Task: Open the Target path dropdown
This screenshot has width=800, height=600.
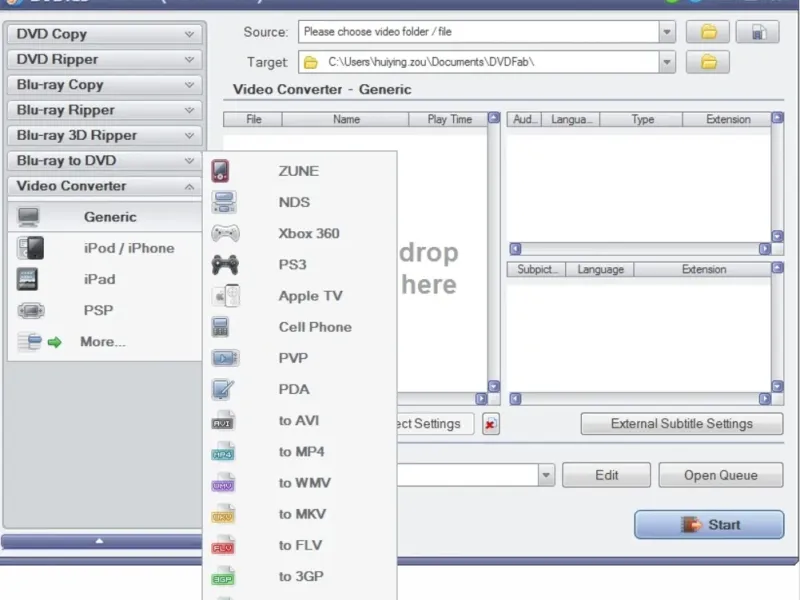Action: (667, 62)
